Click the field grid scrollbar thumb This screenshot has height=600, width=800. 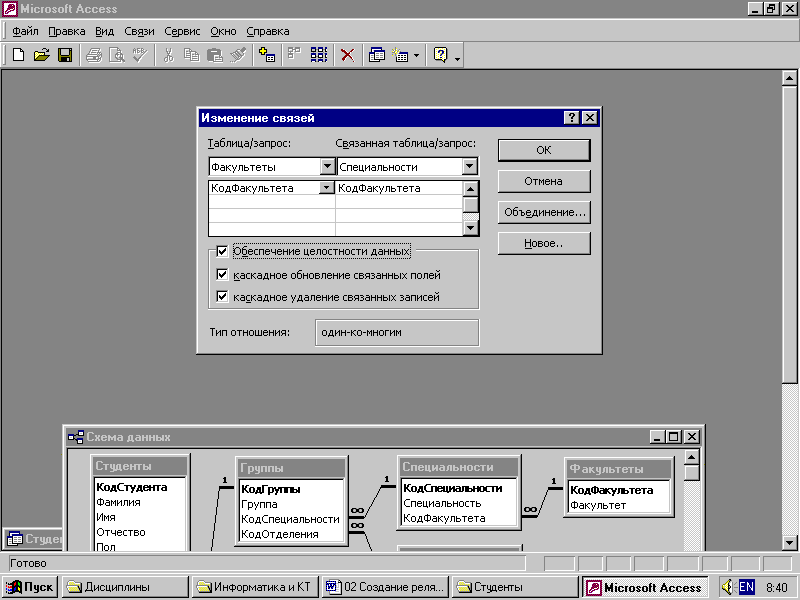coord(470,204)
